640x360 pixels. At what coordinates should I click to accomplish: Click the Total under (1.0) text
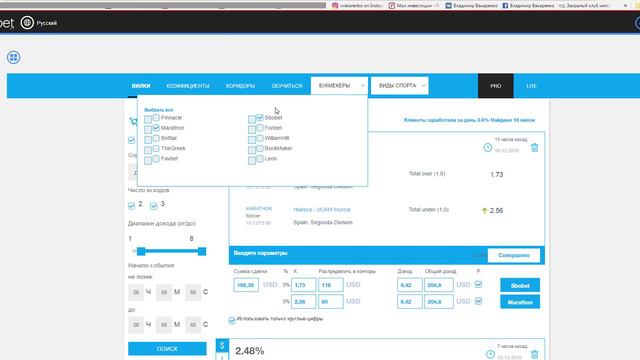coord(429,209)
